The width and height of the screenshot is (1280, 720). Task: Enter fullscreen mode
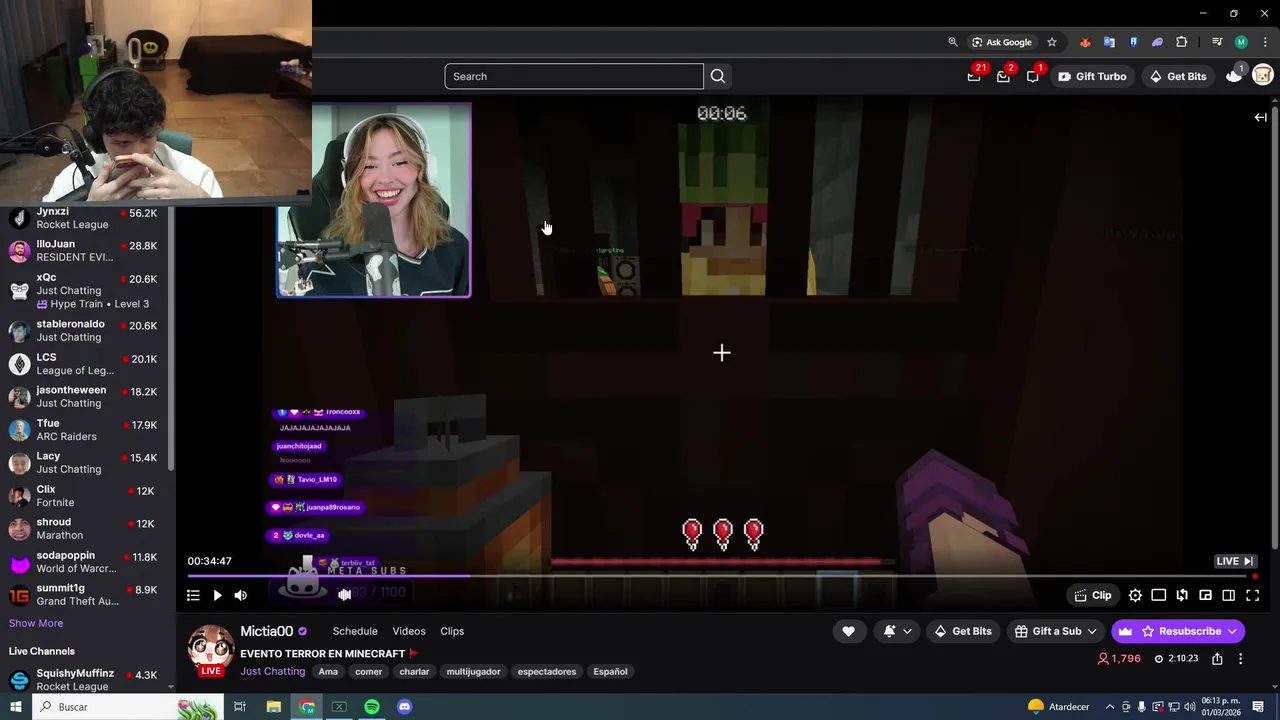(1252, 595)
